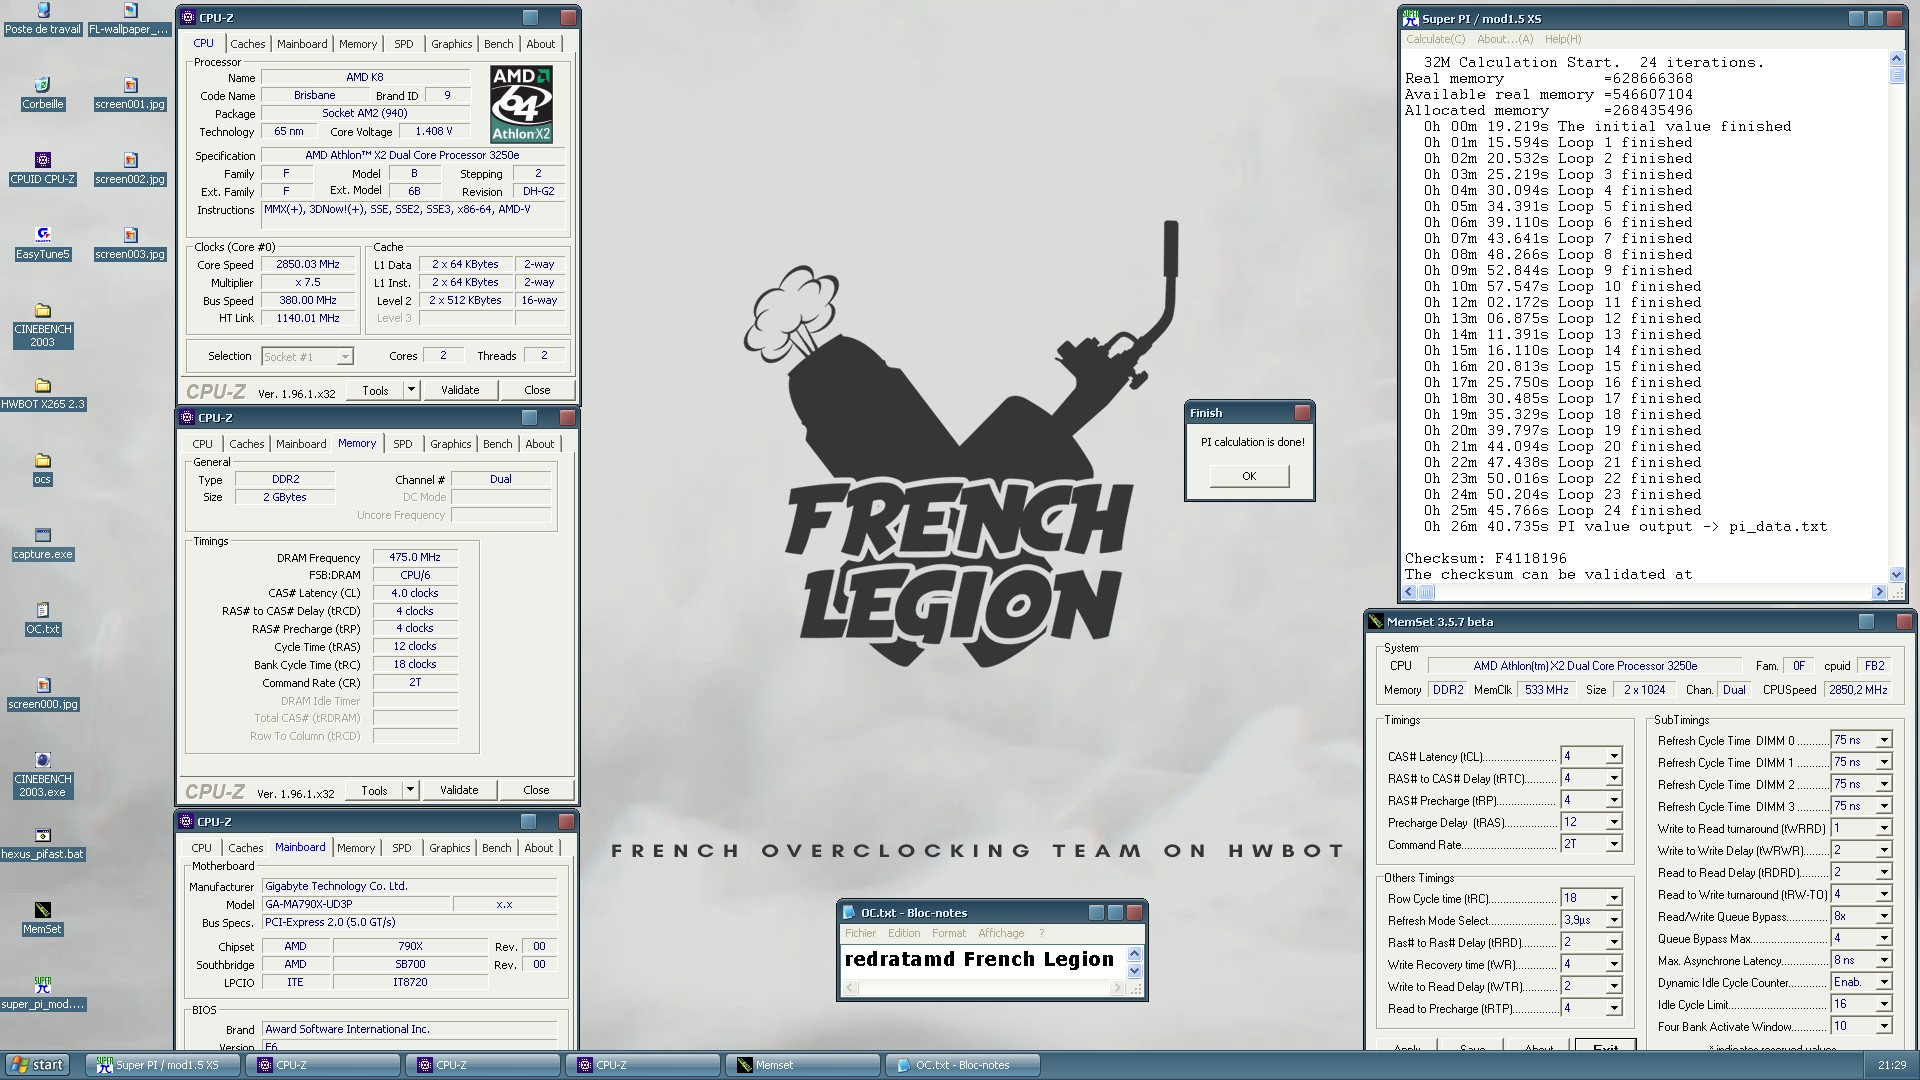
Task: Open Graphics tab in Memory CPU-Z window
Action: click(450, 444)
